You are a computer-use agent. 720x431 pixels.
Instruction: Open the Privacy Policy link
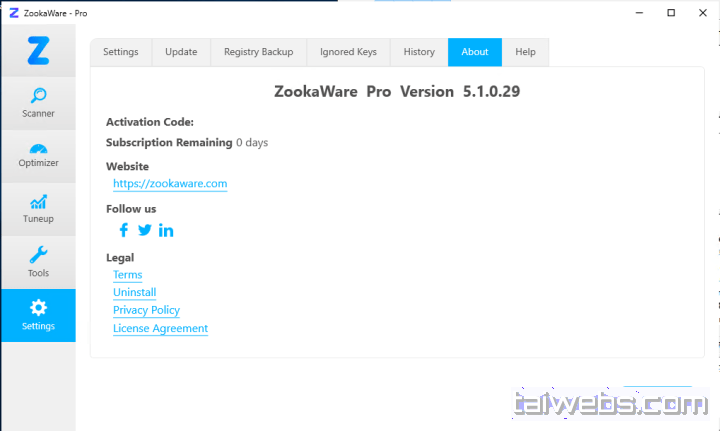[x=146, y=310]
